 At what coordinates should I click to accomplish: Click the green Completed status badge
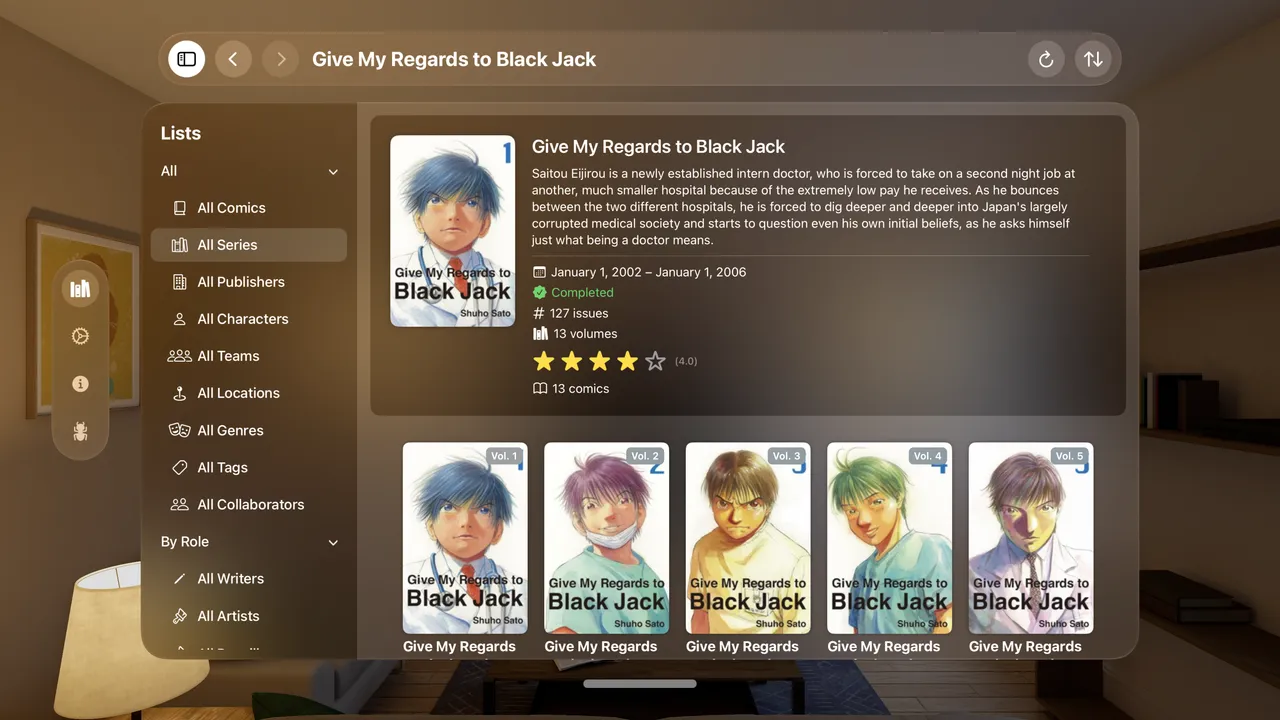click(x=573, y=293)
